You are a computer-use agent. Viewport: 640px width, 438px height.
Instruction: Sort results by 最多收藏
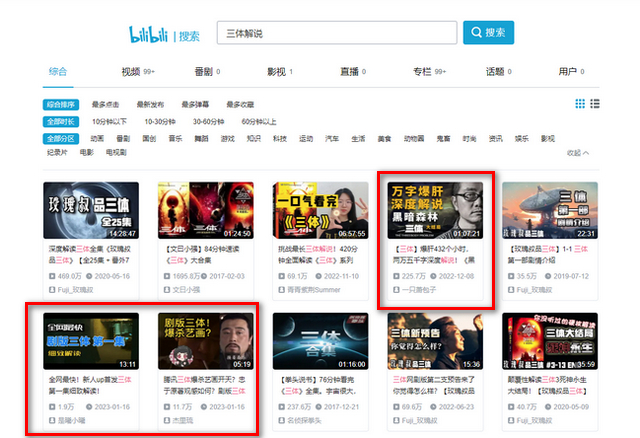pos(240,104)
